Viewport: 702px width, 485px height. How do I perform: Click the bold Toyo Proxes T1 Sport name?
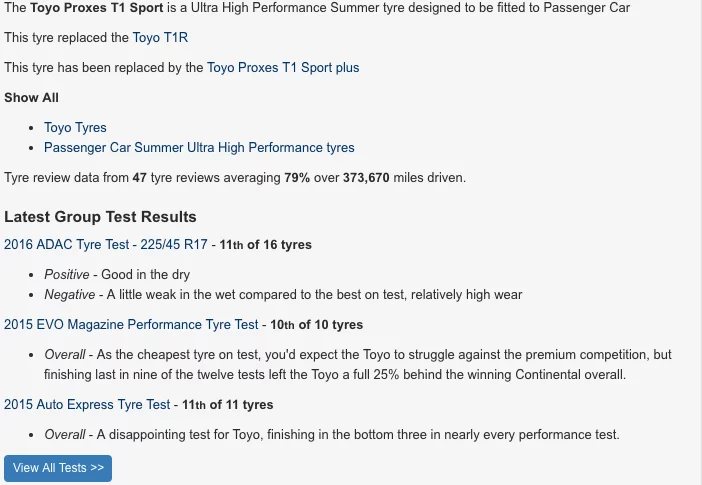pos(97,8)
